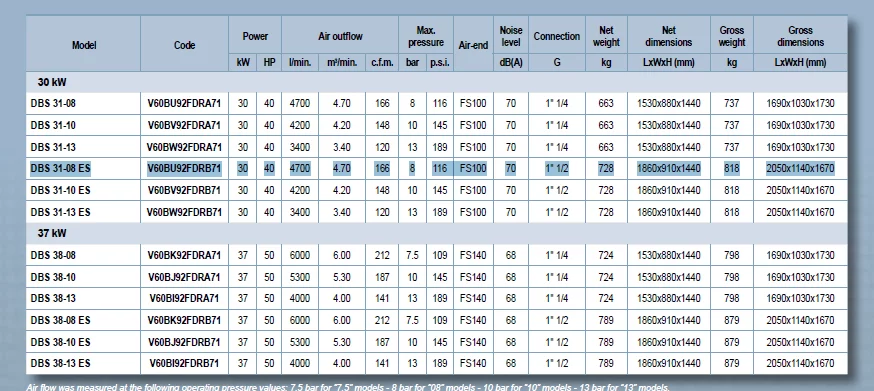Select the 30 kW section row
The image size is (874, 391).
pos(436,82)
